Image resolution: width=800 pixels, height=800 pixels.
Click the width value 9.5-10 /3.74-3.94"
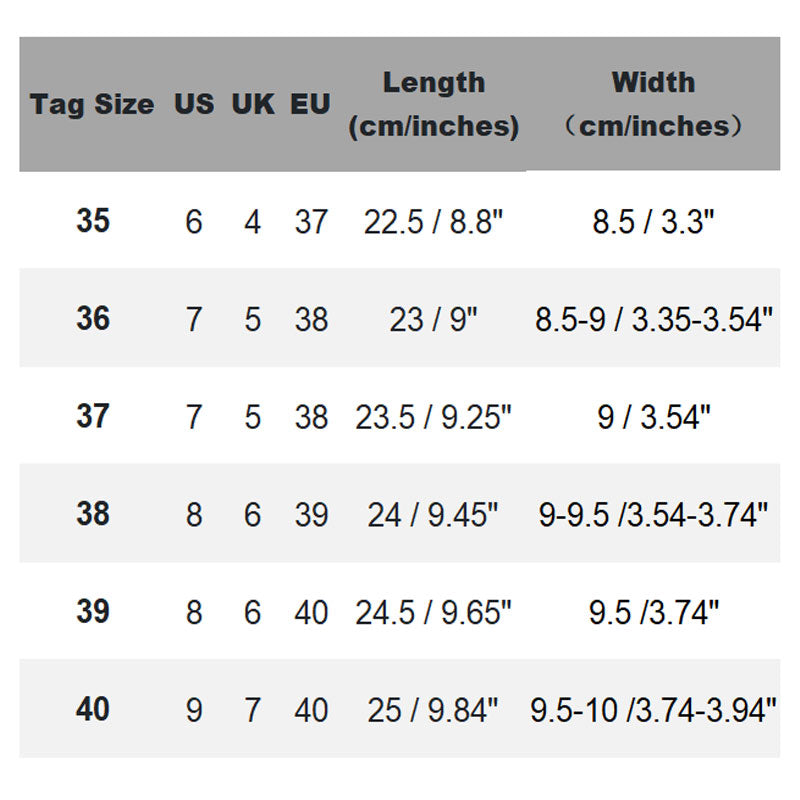653,709
